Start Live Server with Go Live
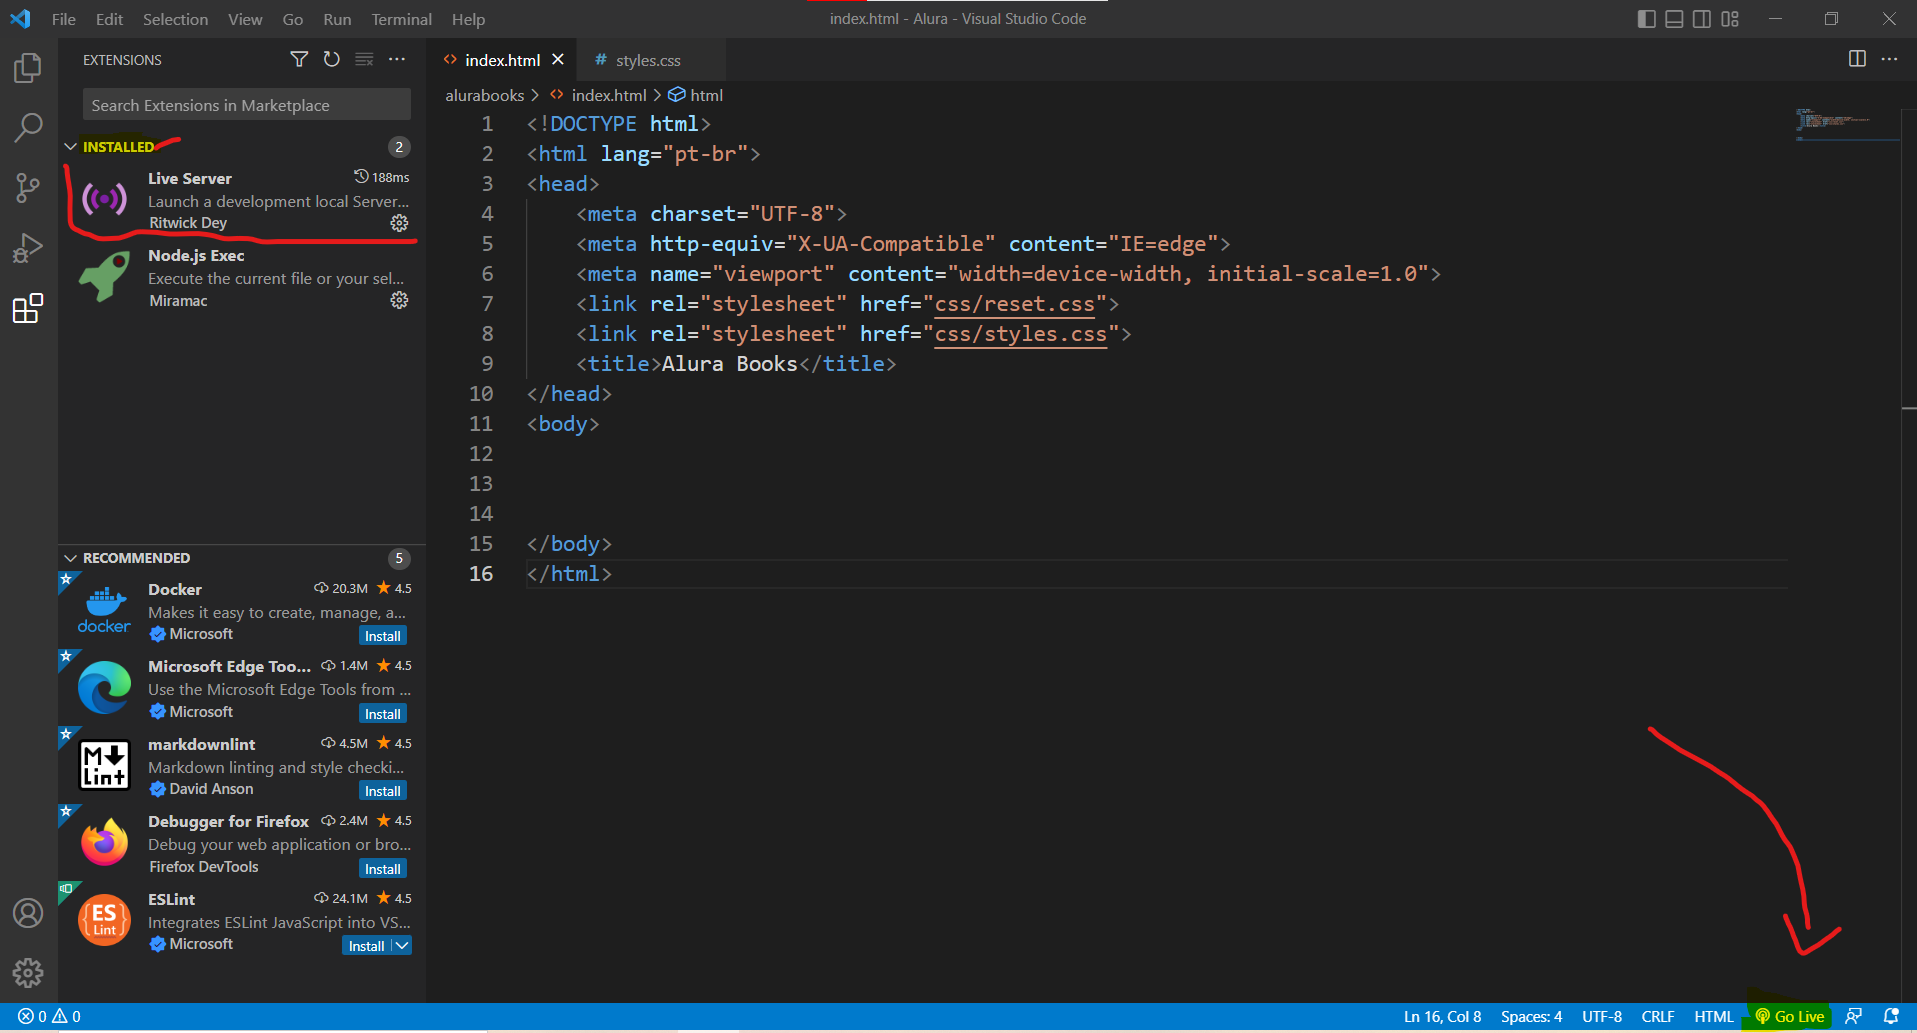Image resolution: width=1917 pixels, height=1033 pixels. click(1790, 1016)
